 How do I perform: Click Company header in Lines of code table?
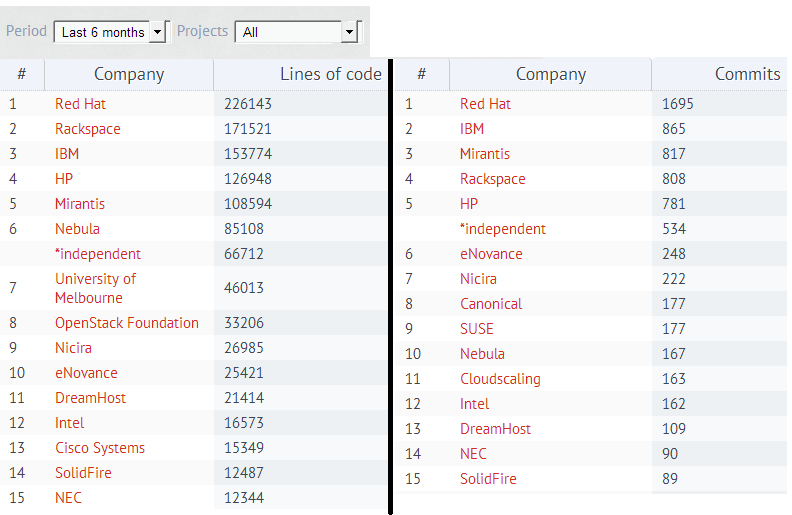(129, 74)
